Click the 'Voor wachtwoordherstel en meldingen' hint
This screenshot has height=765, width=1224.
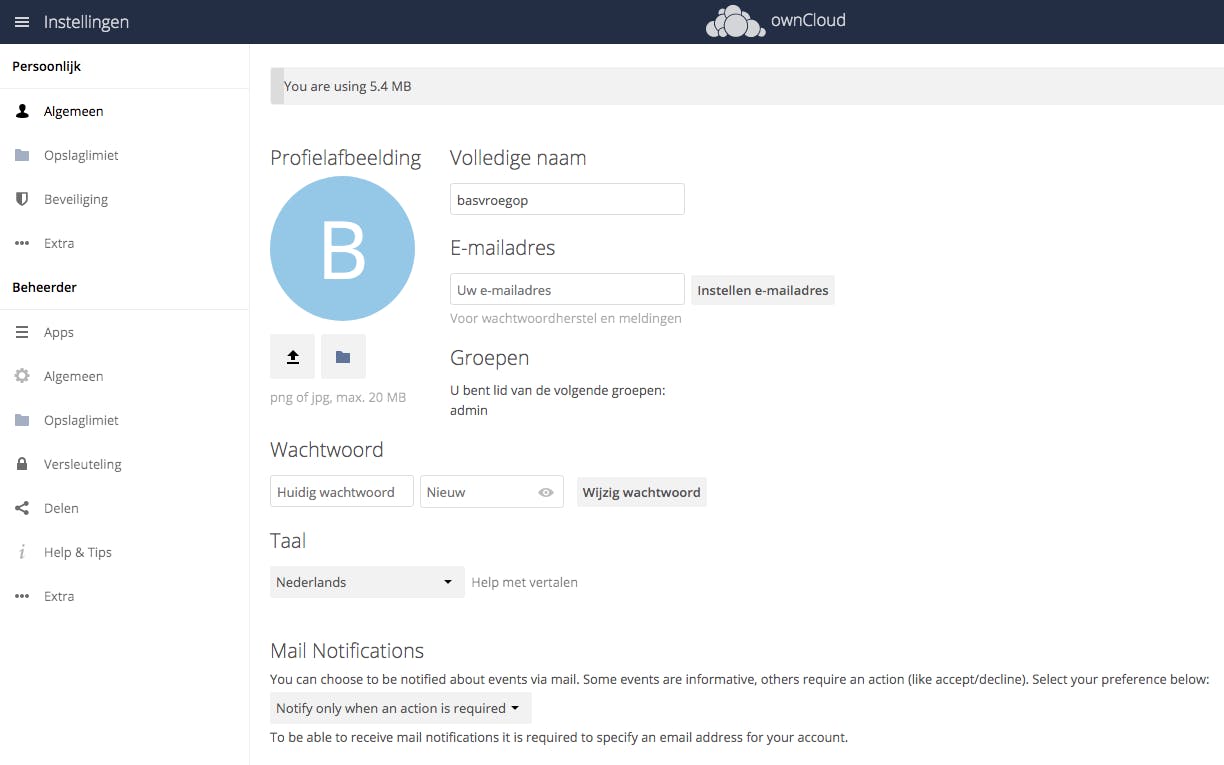coord(566,318)
